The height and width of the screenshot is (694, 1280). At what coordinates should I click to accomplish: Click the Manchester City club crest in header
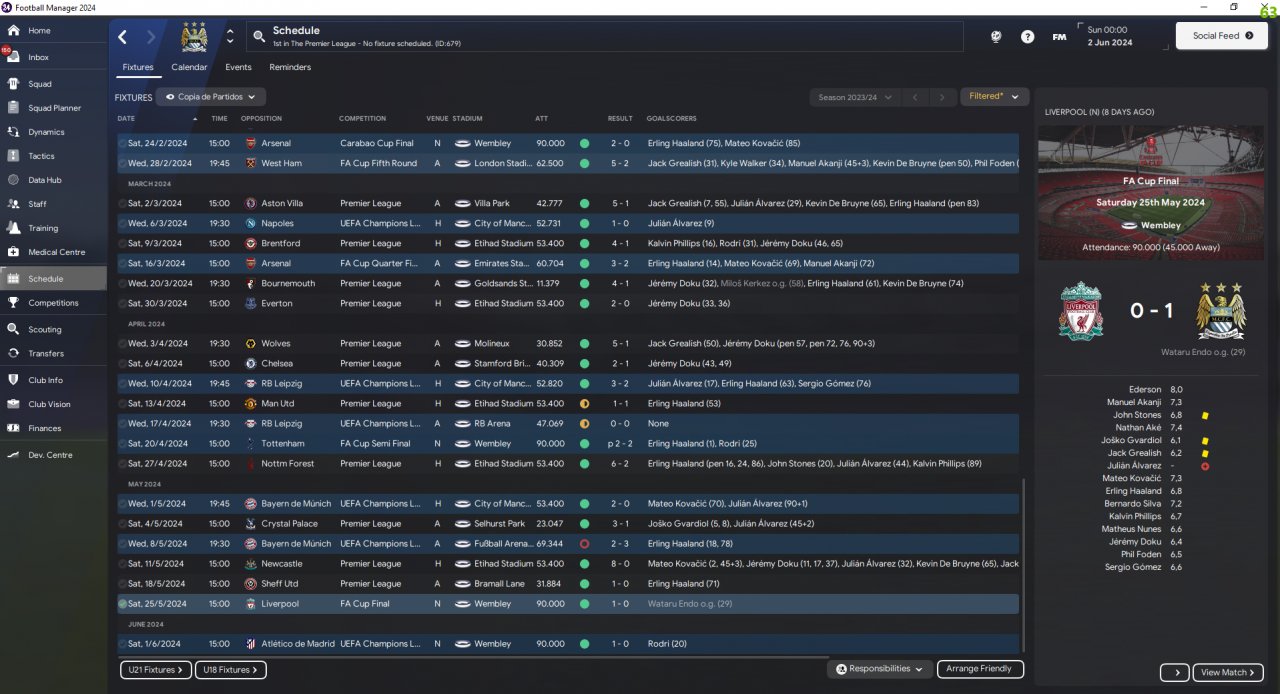click(194, 36)
